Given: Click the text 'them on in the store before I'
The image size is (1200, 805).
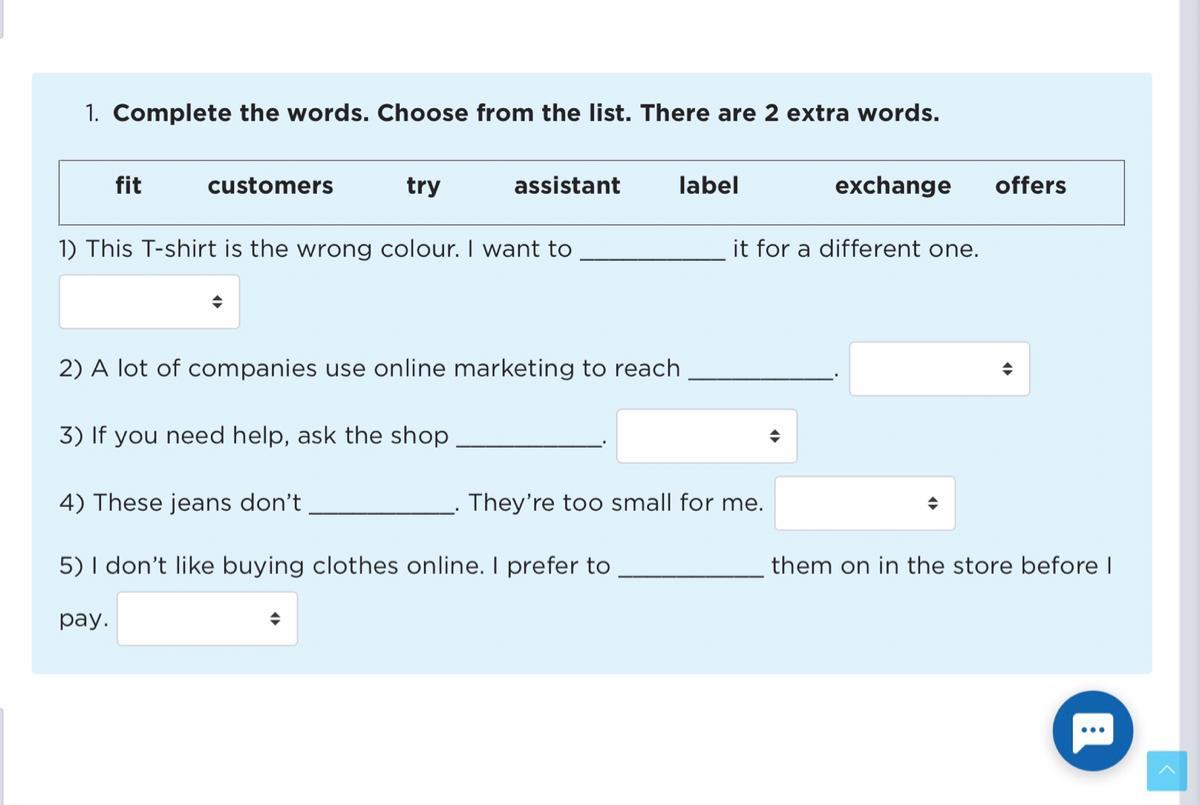Looking at the screenshot, I should tap(941, 566).
